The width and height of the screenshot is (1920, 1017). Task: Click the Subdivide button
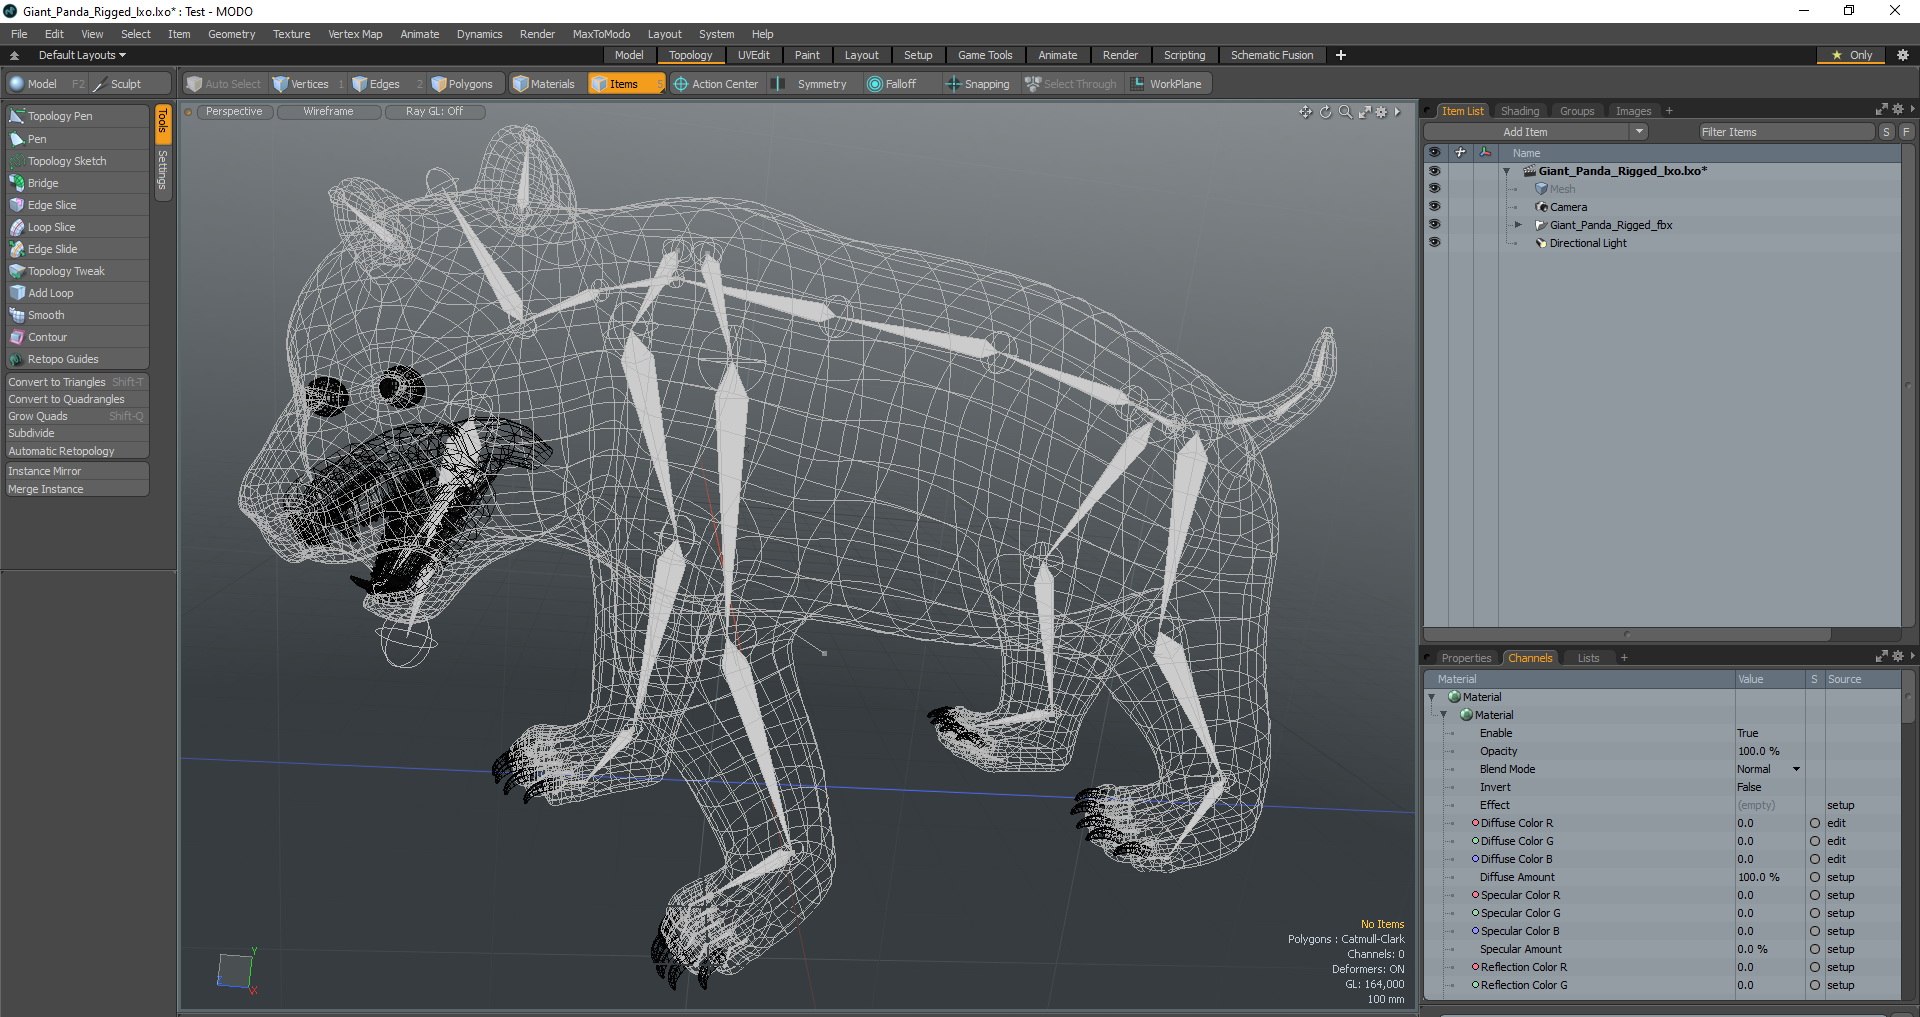coord(77,433)
